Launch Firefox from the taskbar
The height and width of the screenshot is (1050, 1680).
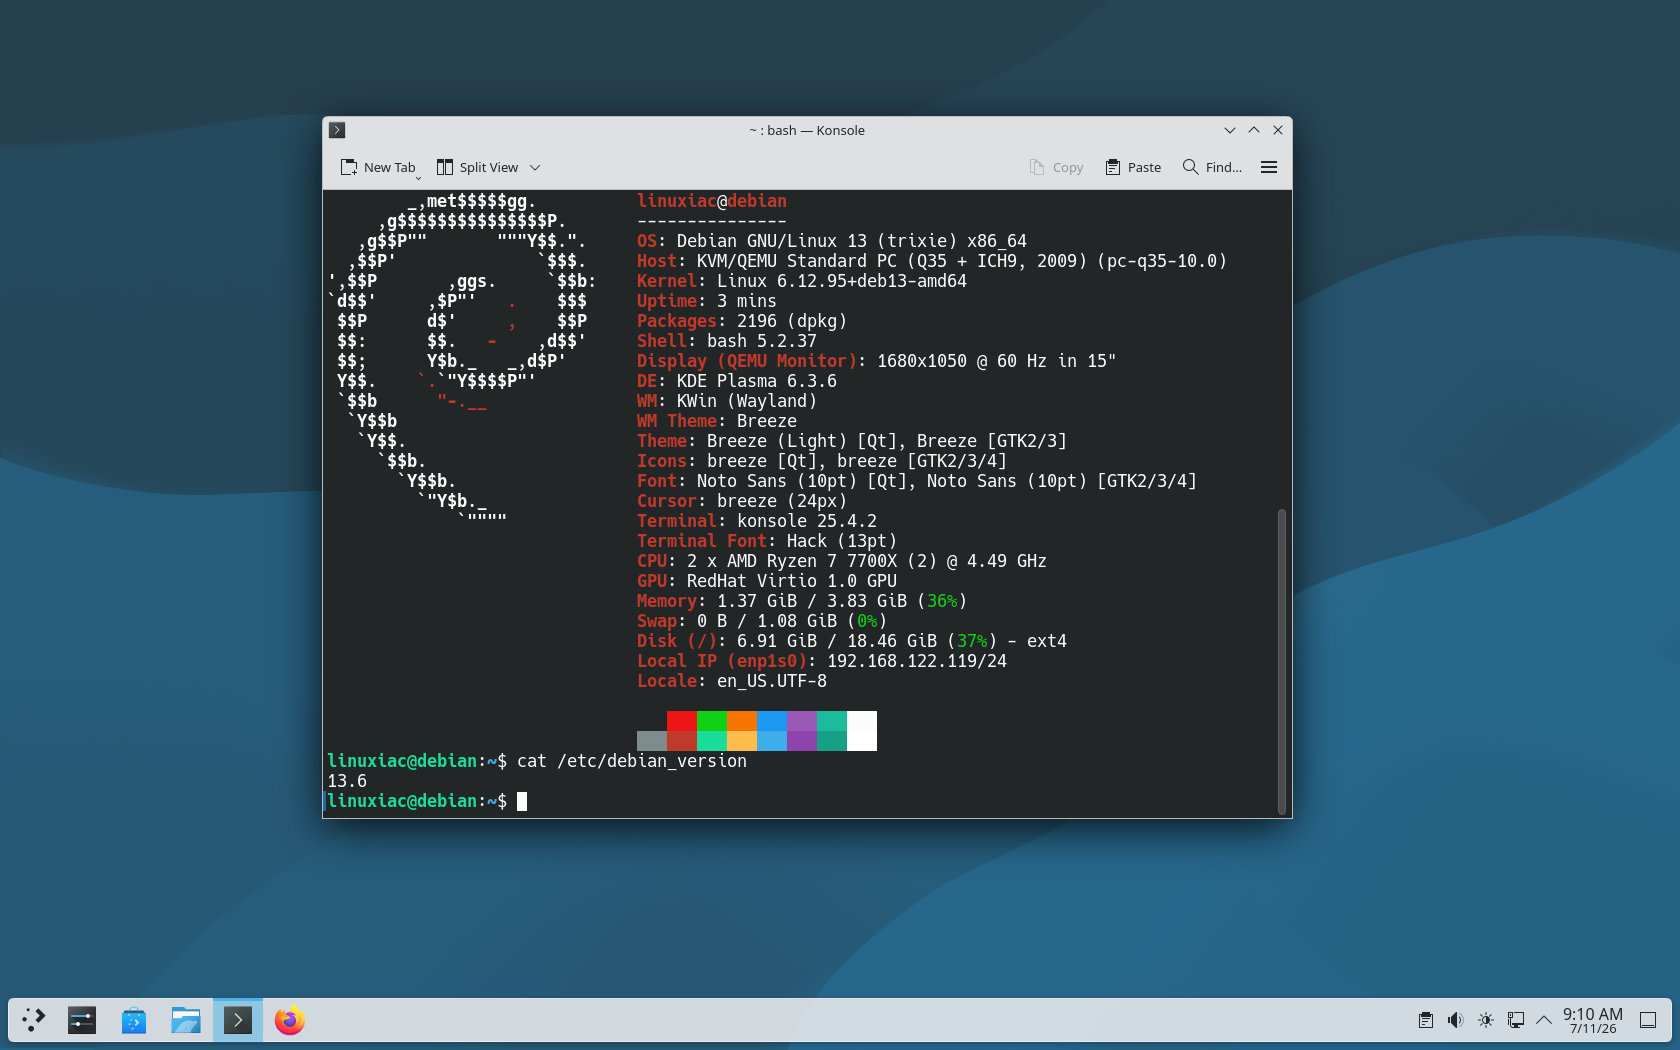tap(290, 1020)
